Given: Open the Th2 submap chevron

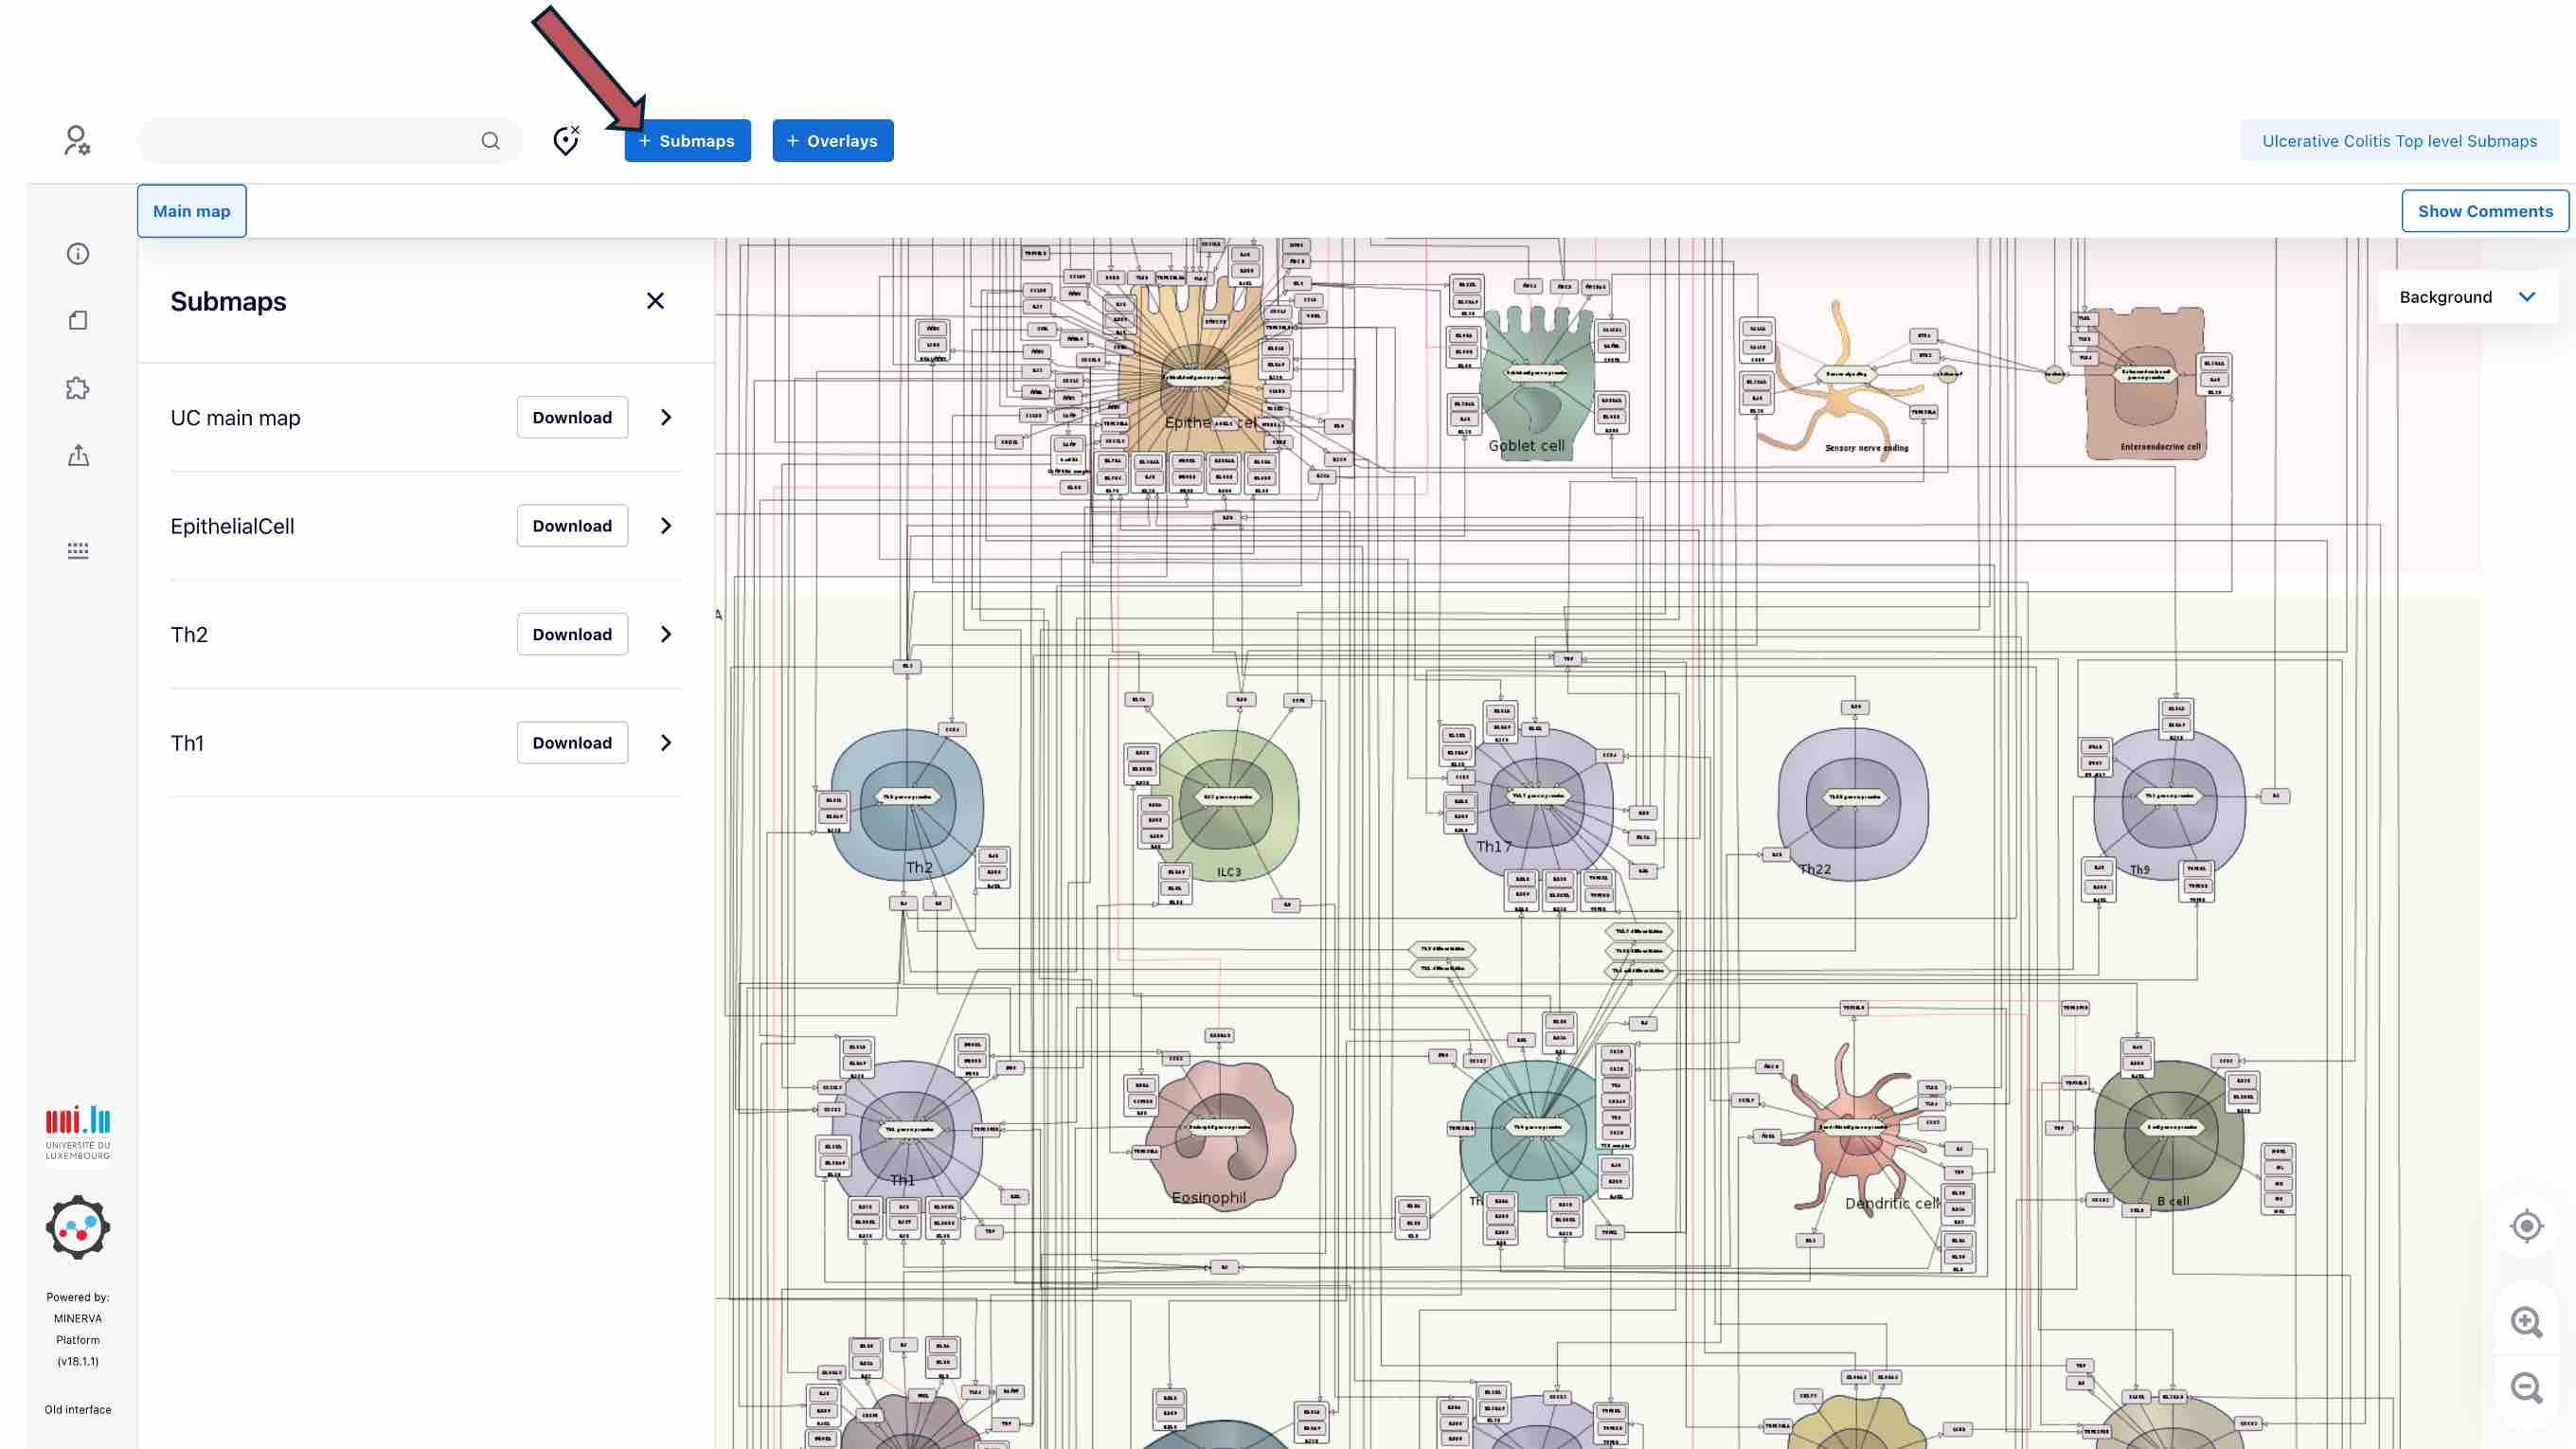Looking at the screenshot, I should [666, 634].
